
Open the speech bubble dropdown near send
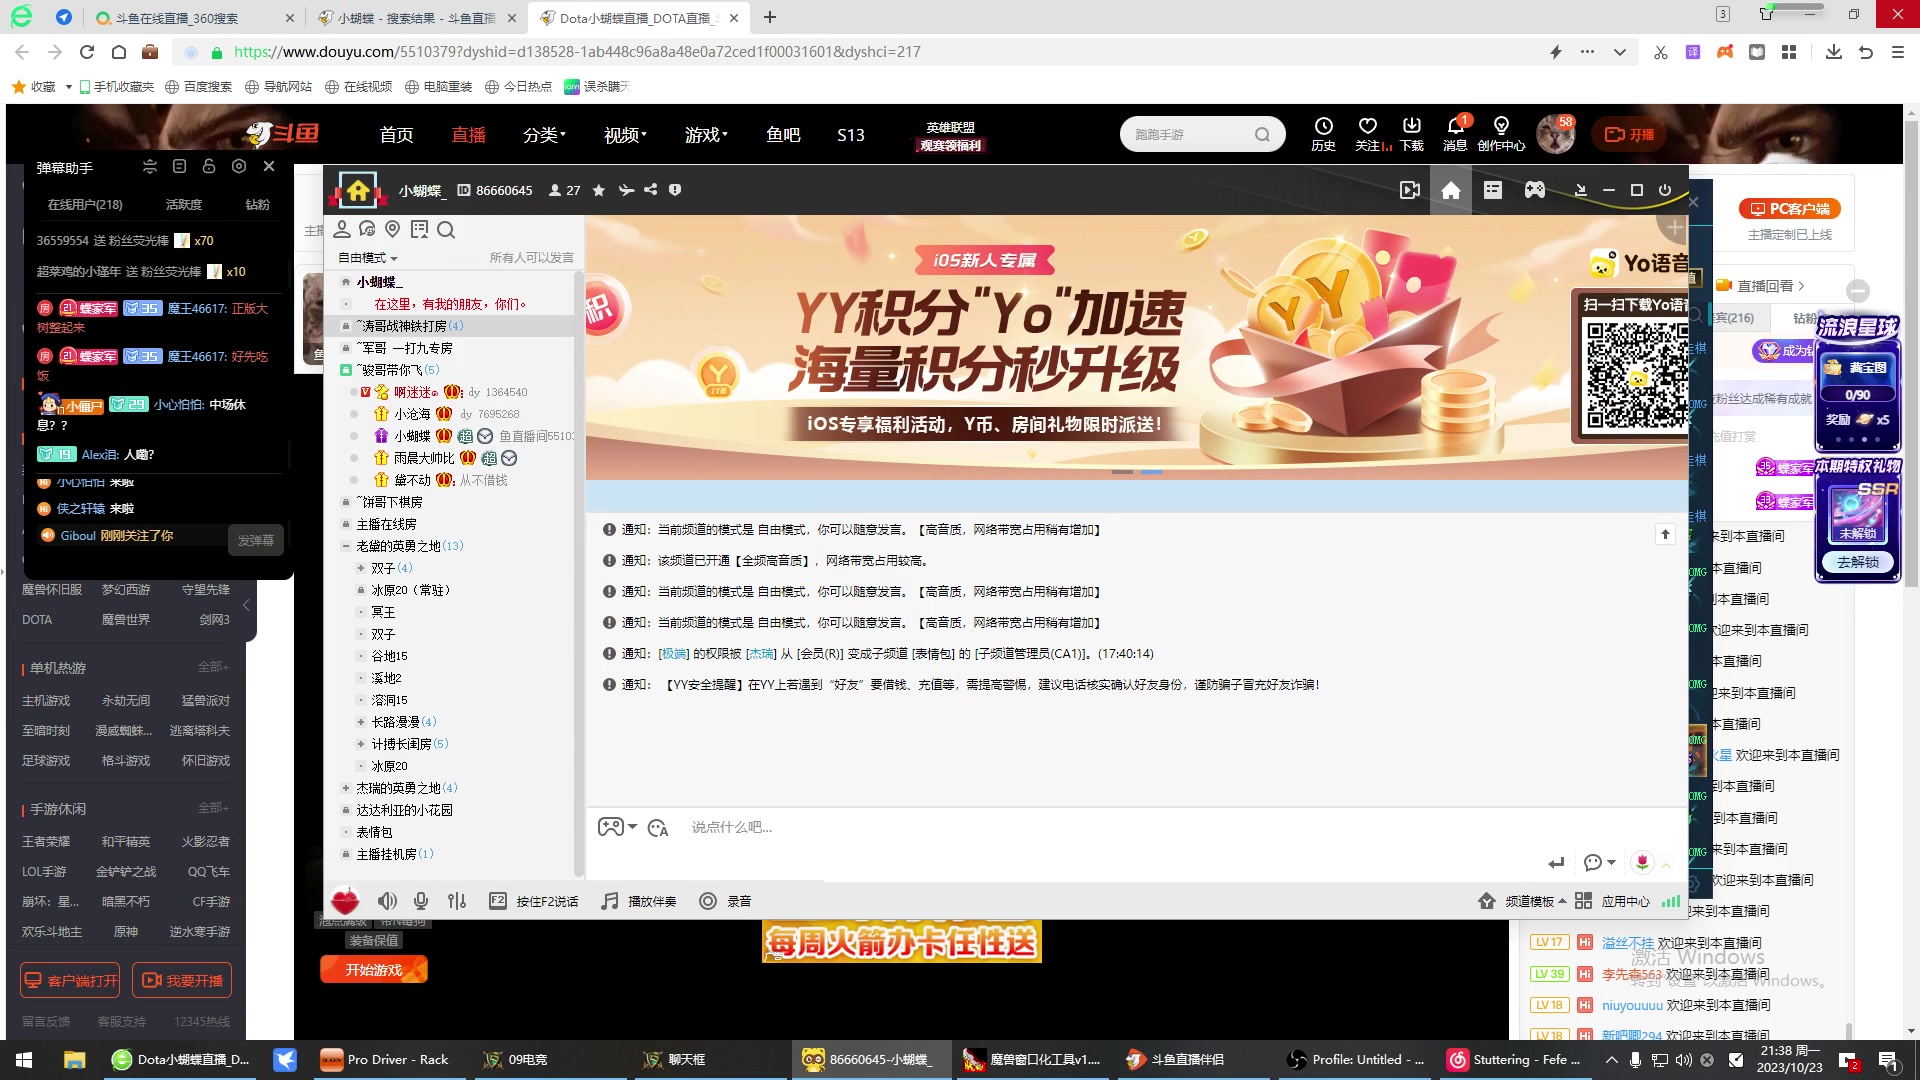pyautogui.click(x=1600, y=862)
